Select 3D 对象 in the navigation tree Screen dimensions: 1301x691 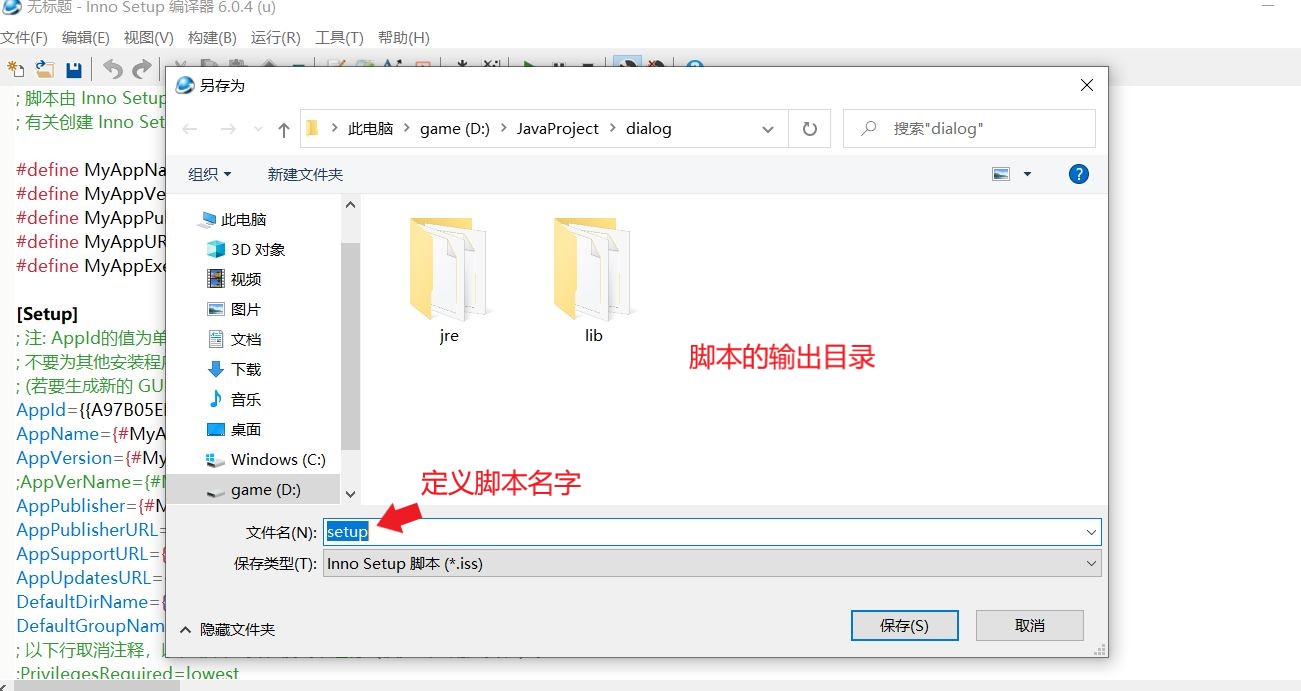click(x=246, y=249)
